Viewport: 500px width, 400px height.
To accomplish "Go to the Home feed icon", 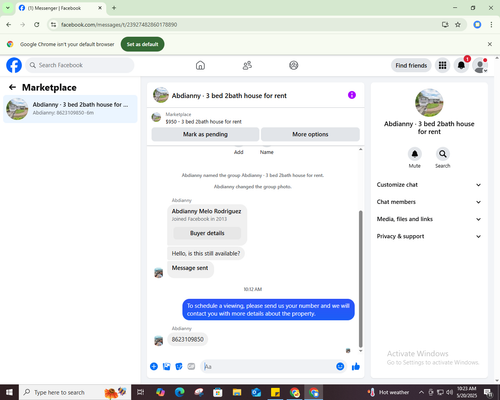I will point(200,65).
